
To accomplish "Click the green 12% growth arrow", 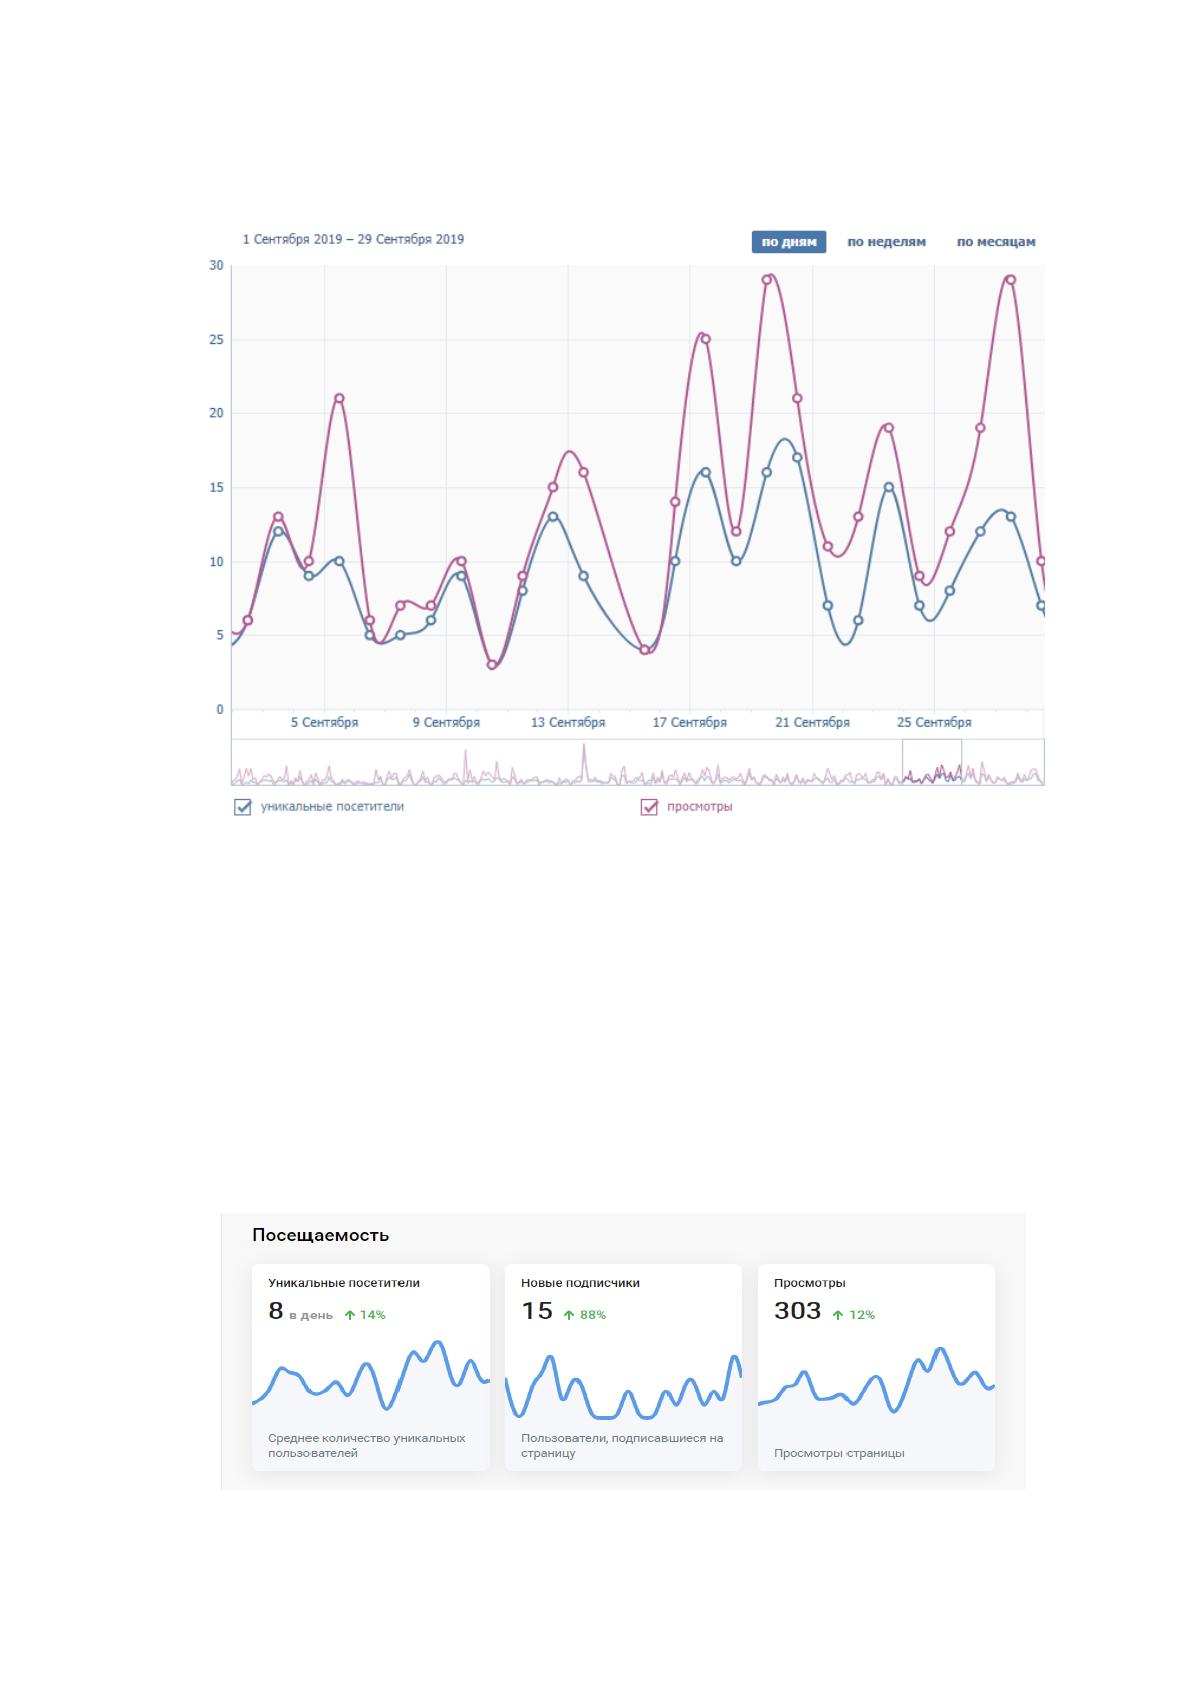I will [x=838, y=1315].
